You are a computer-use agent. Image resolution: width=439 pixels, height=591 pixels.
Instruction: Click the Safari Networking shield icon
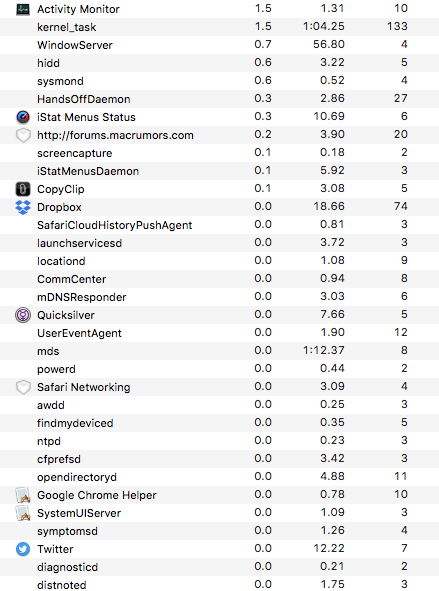tap(23, 387)
